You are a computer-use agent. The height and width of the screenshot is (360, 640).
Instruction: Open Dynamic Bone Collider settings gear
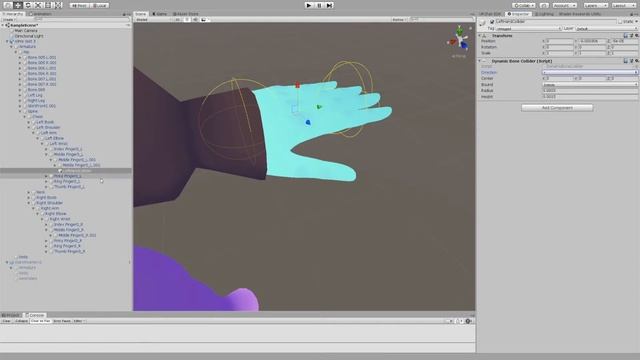[636, 61]
